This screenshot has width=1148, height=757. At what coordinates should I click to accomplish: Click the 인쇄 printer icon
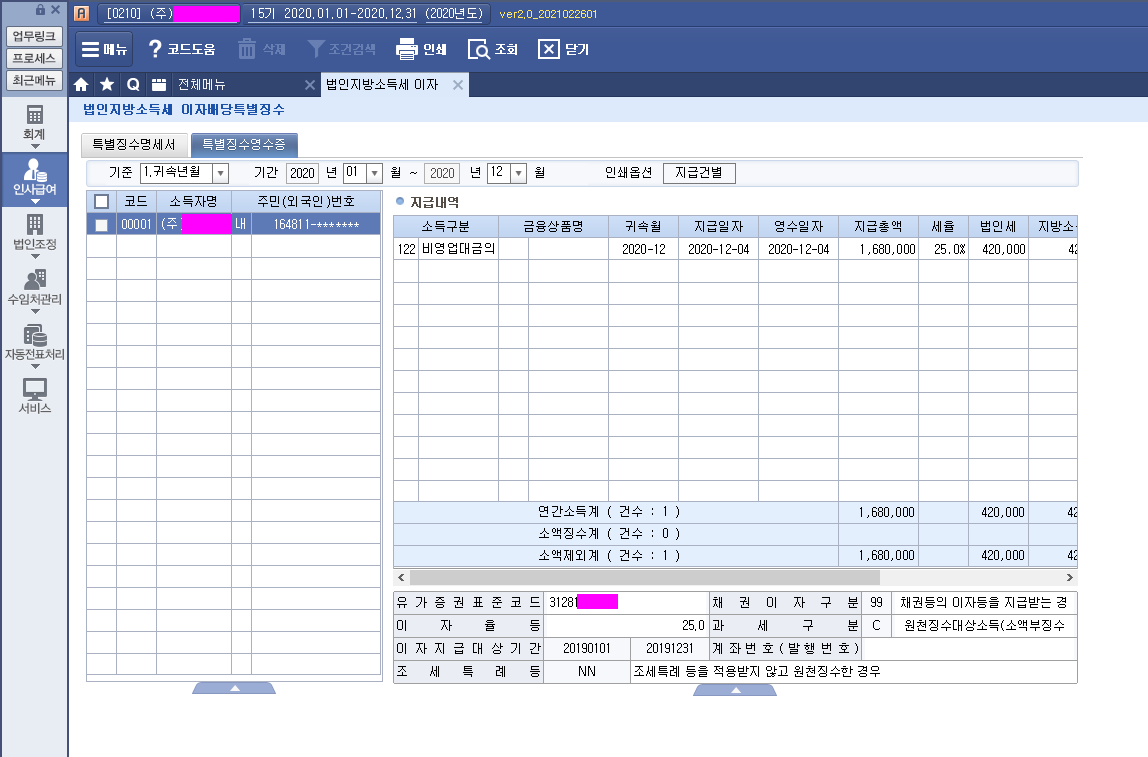pos(406,49)
